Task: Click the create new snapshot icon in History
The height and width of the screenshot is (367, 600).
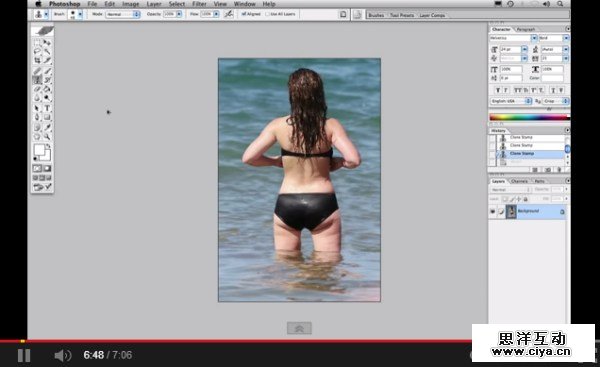Action: (x=547, y=169)
